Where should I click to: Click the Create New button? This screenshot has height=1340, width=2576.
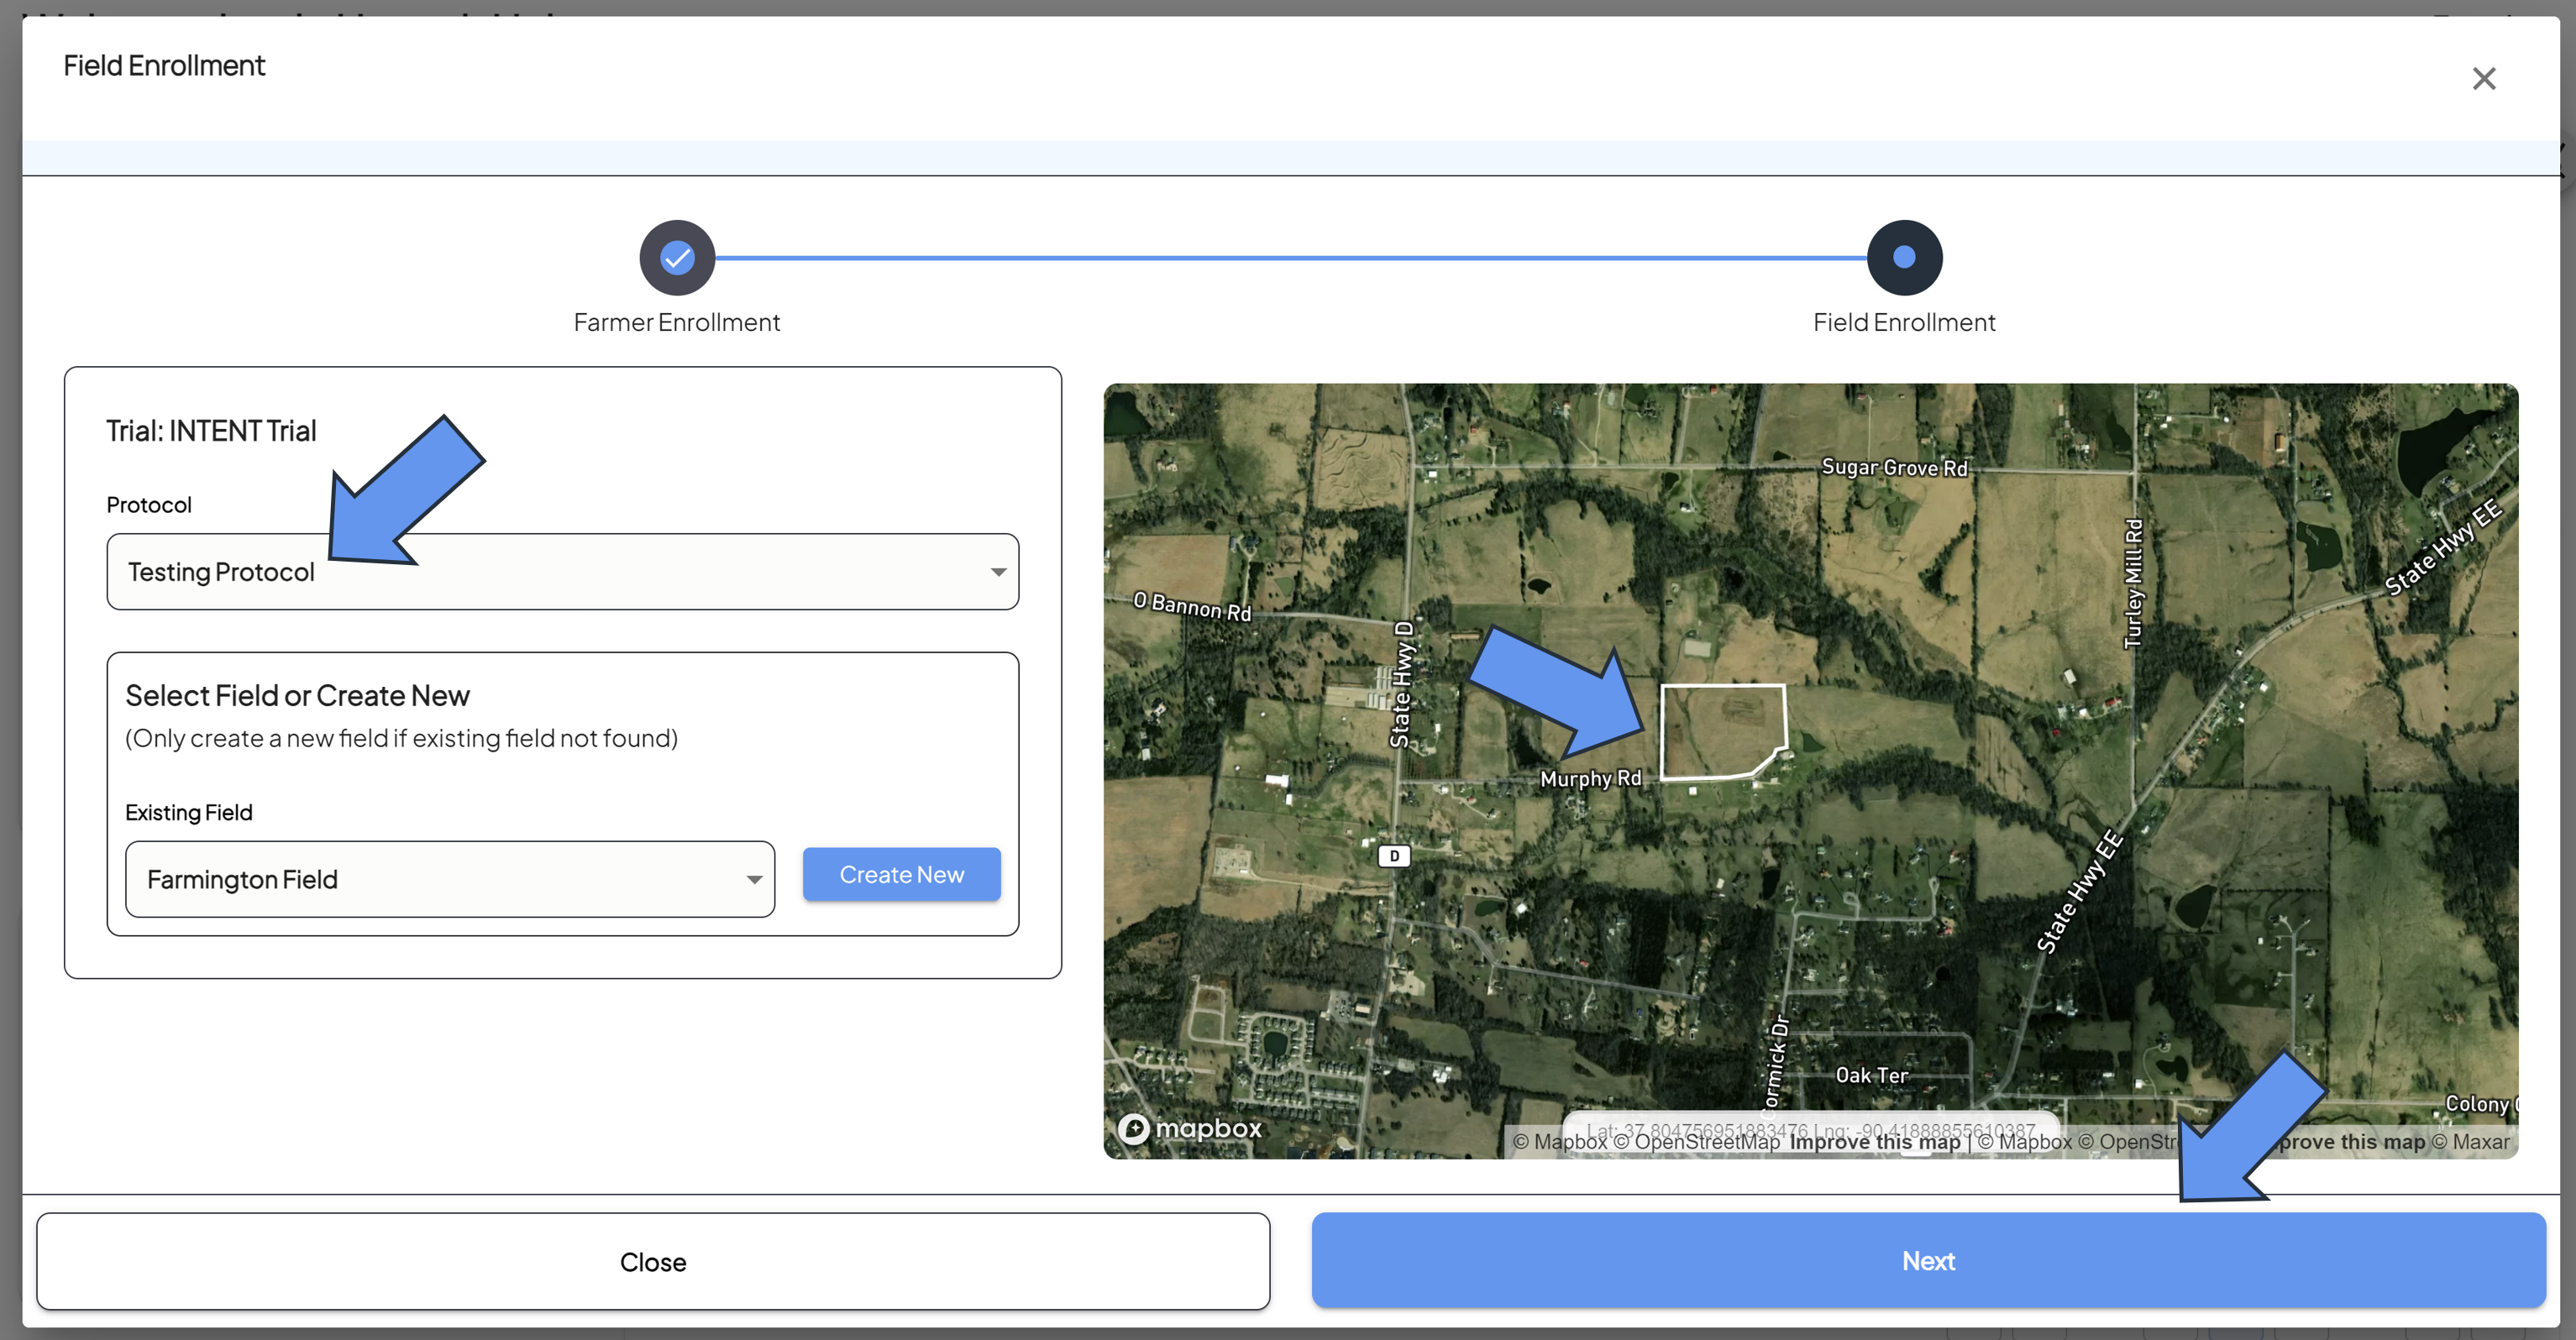(x=901, y=875)
